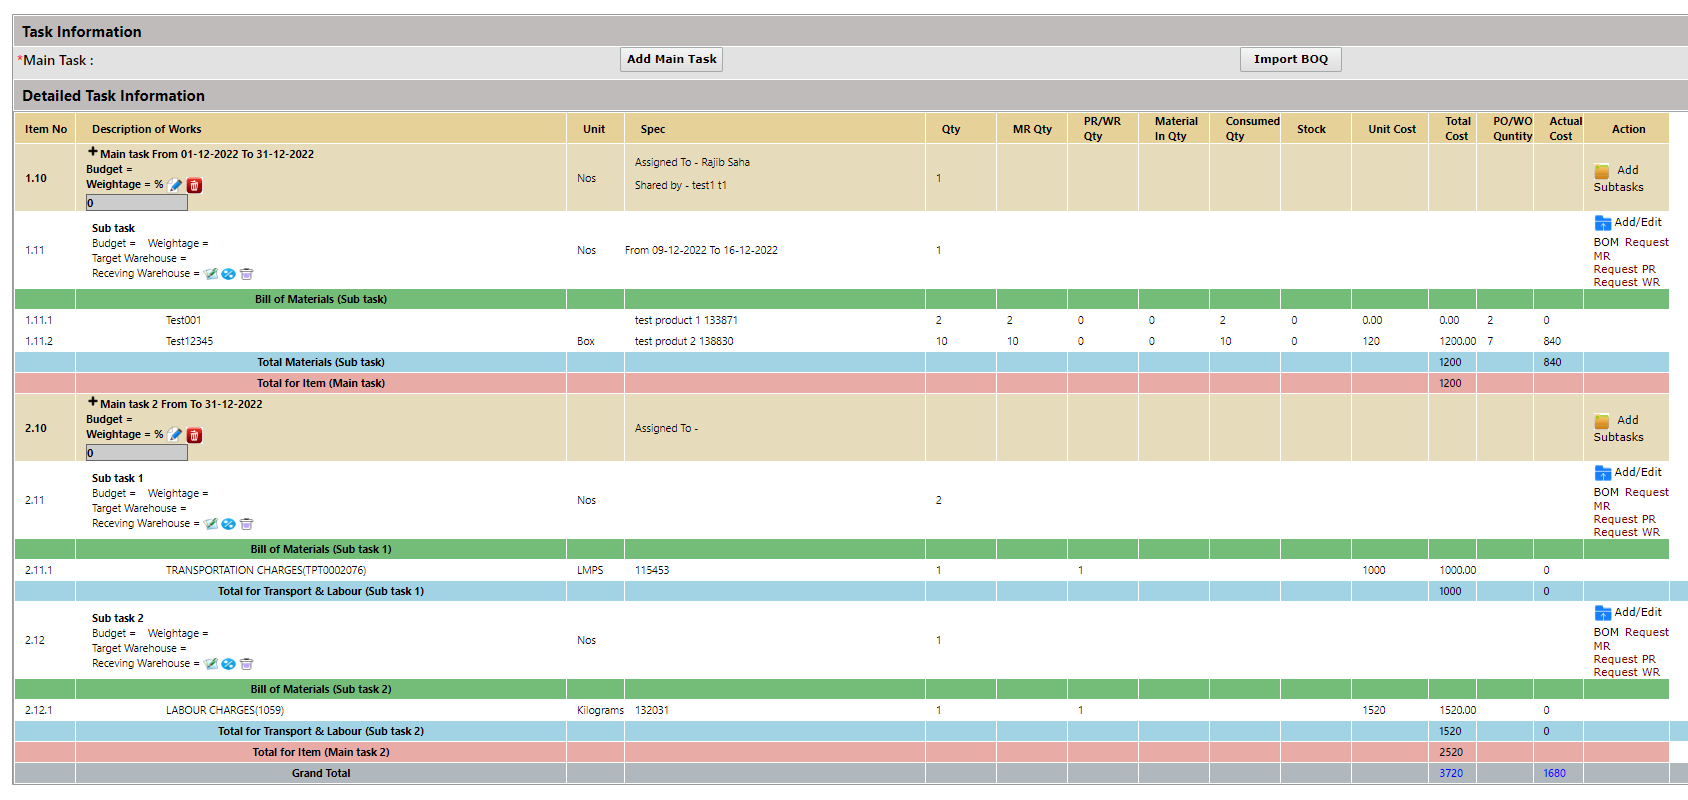Click blue Add/Edit BOM folder icon in row 2.11
The width and height of the screenshot is (1688, 800).
pos(1603,473)
